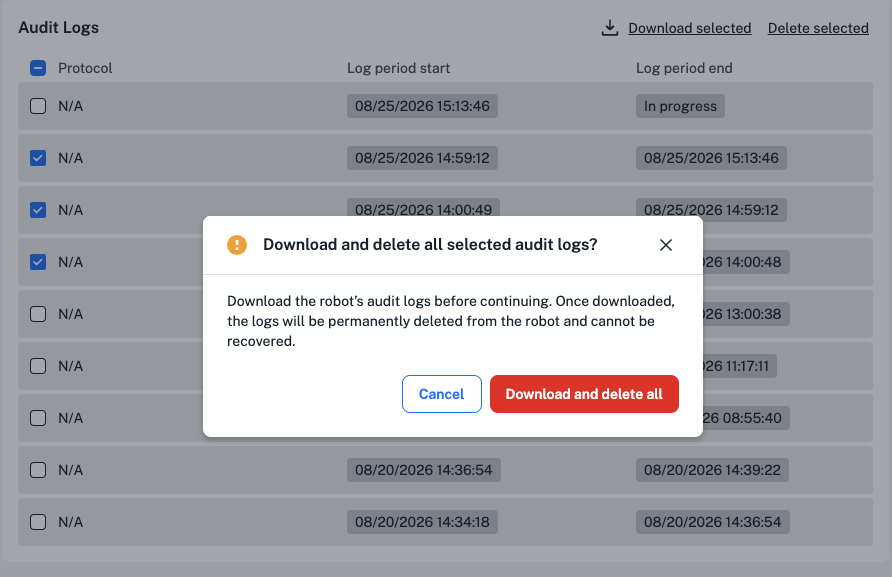Uncheck the row starting 08/25/2026 14:59:12

[x=38, y=158]
